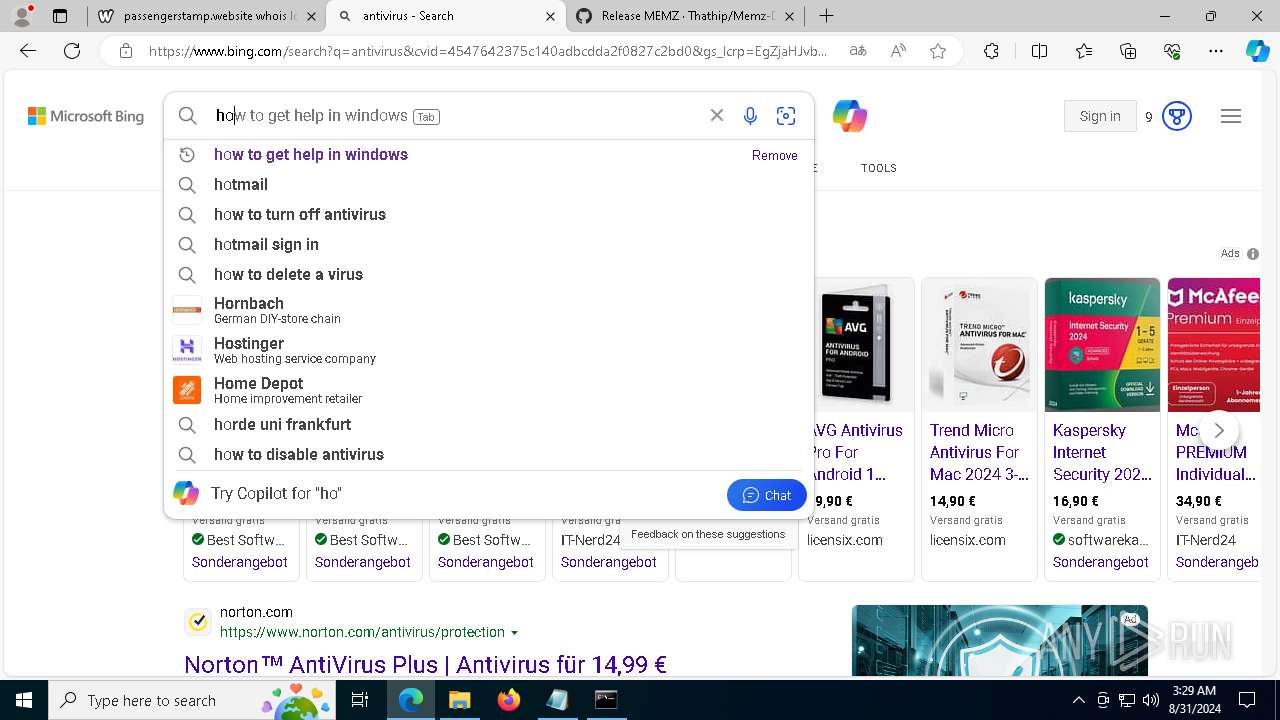
Task: Click the Chat button for Copilot
Action: point(767,495)
